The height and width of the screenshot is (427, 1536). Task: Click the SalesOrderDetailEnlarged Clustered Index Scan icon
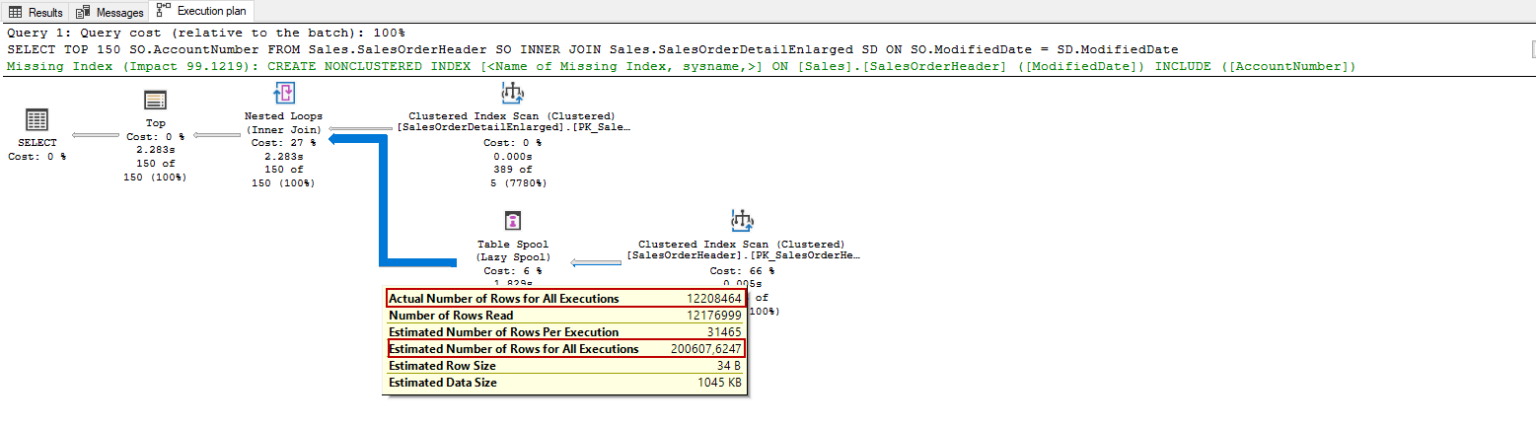(x=512, y=93)
